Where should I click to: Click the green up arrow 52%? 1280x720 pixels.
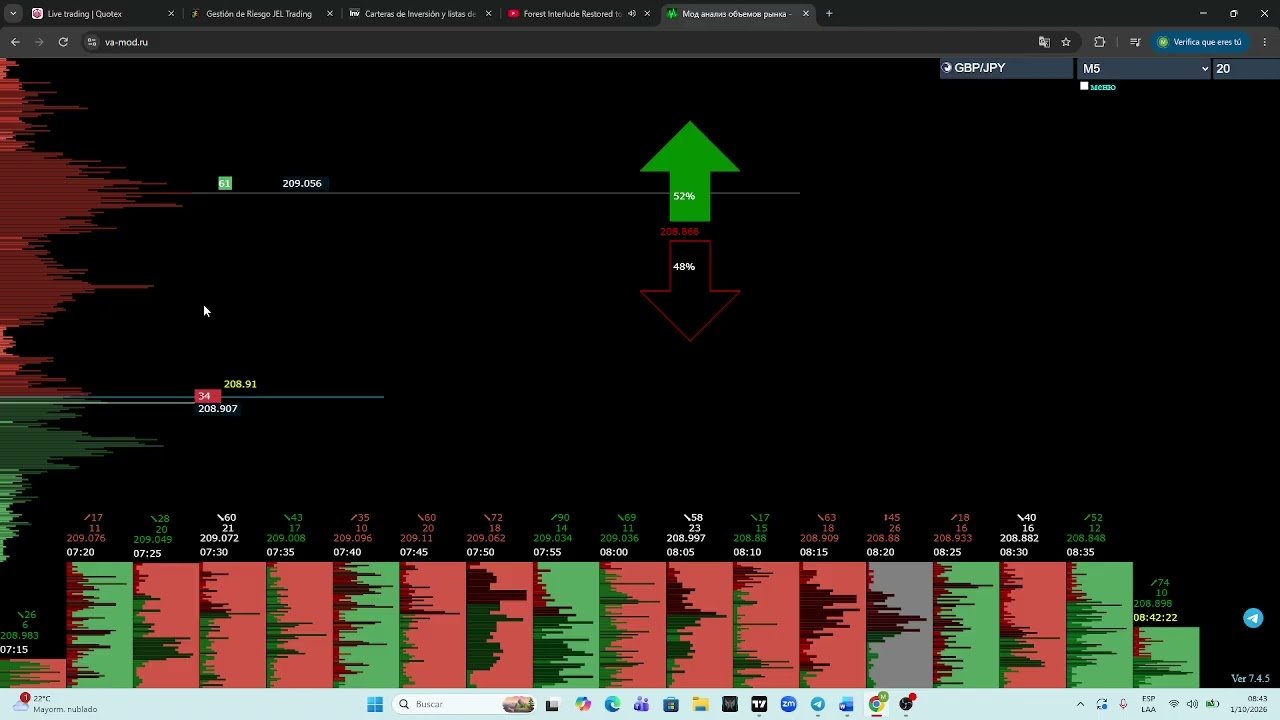click(x=690, y=171)
